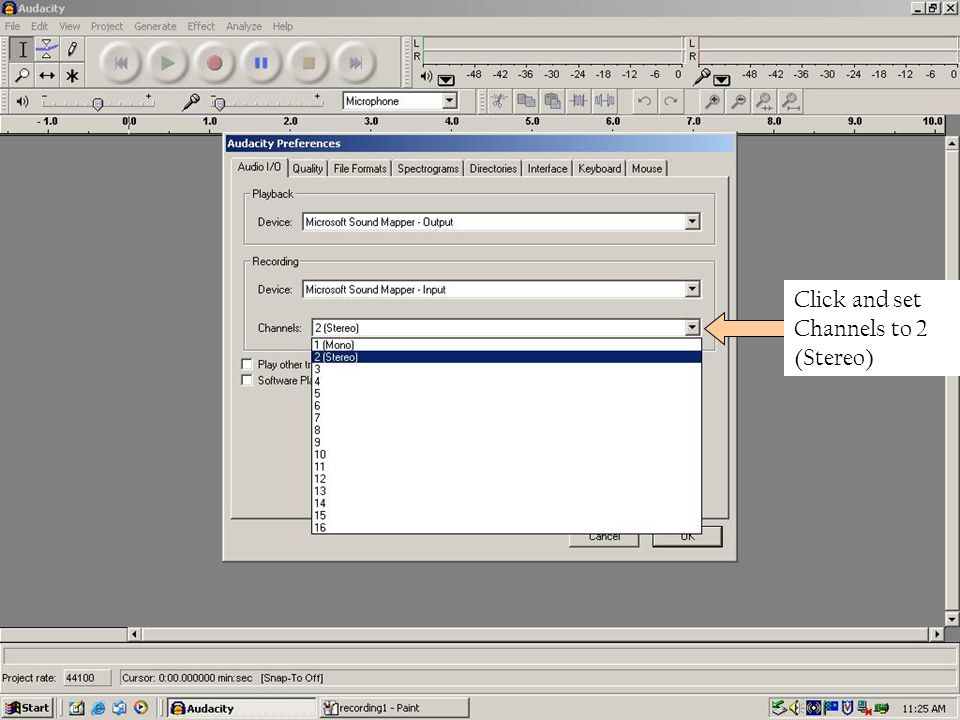Open the Effect menu
960x720 pixels.
[201, 26]
